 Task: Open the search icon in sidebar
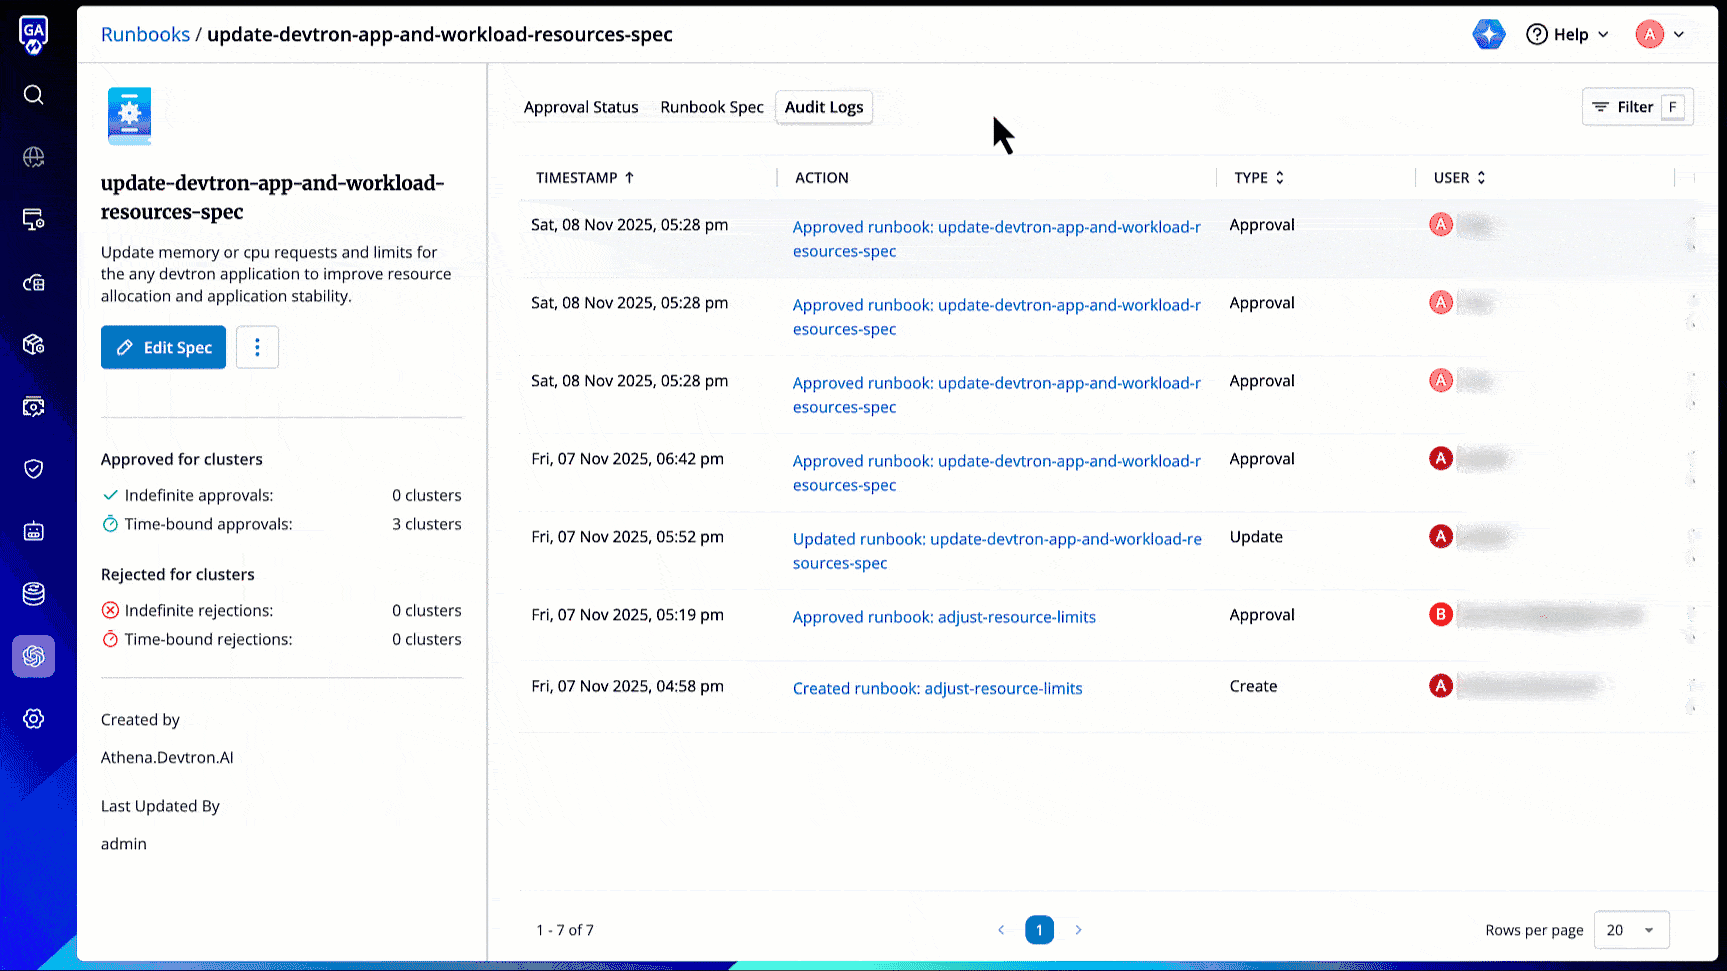pyautogui.click(x=33, y=95)
